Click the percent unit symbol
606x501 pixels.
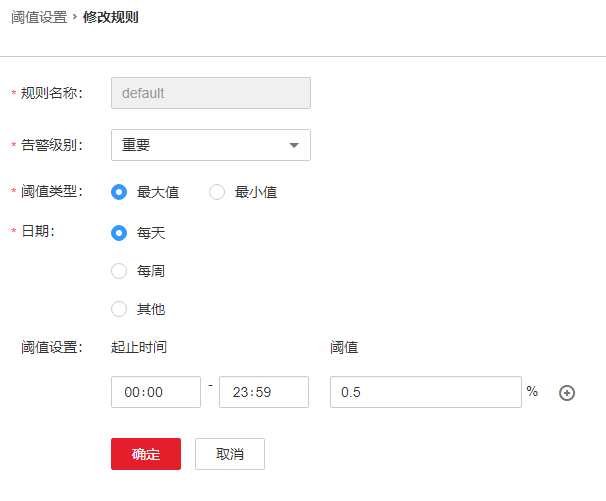[532, 391]
